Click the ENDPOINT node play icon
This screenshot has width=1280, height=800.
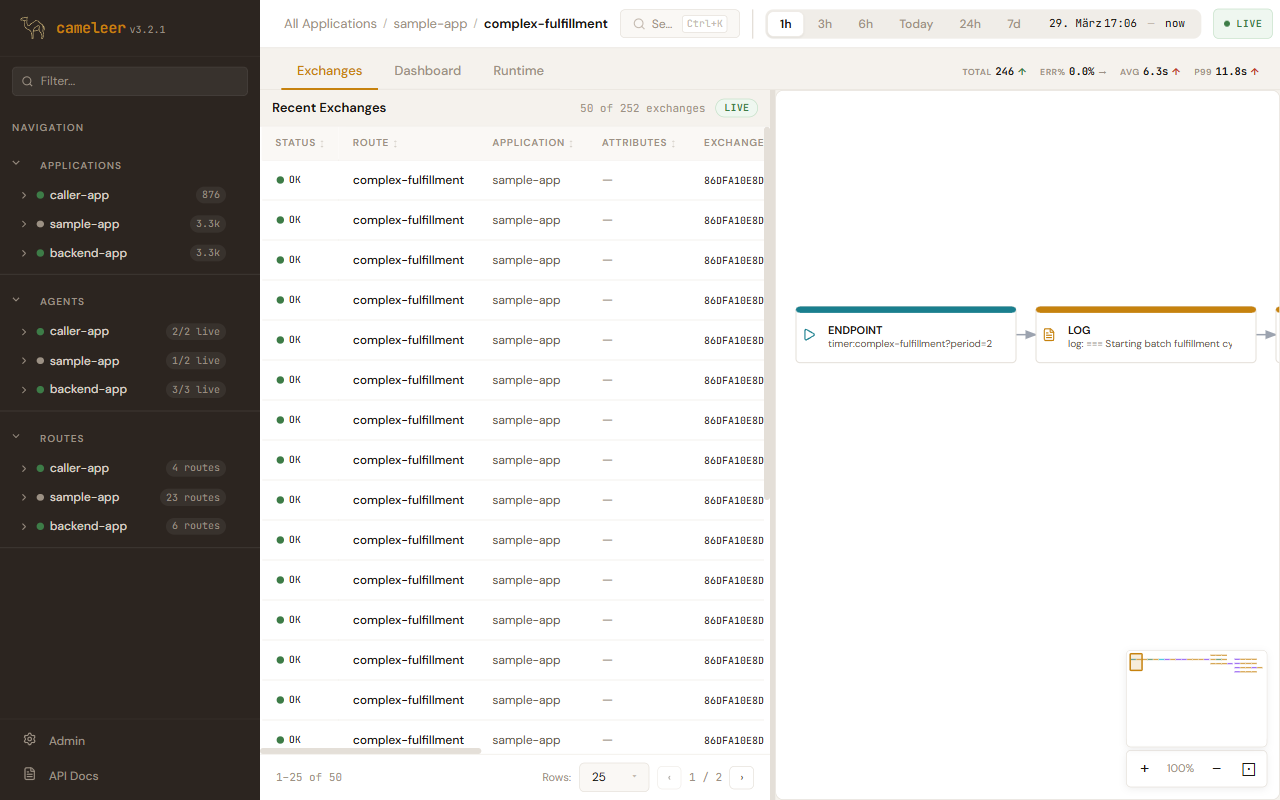coord(810,336)
